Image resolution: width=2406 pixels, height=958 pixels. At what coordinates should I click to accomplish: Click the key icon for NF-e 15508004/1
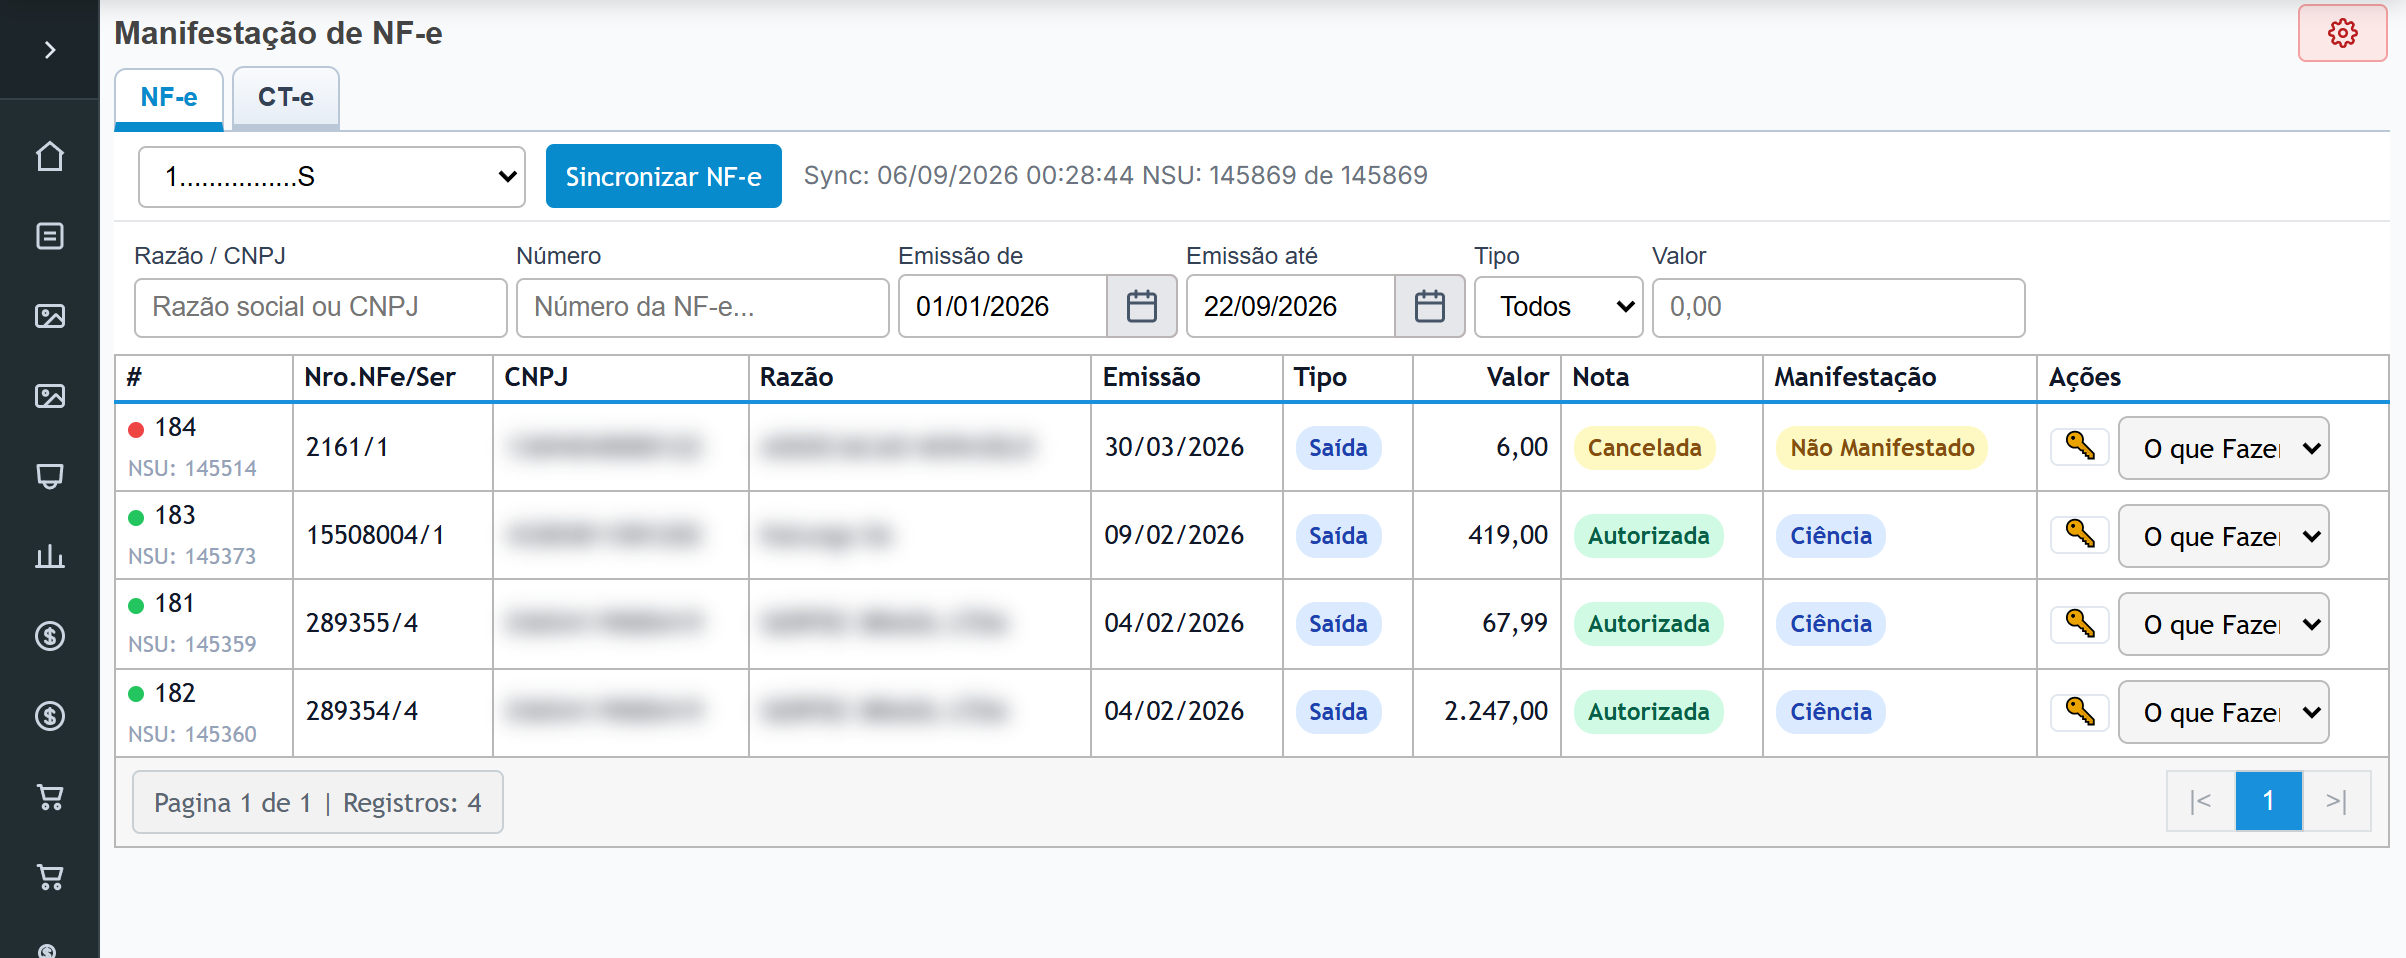point(2080,535)
